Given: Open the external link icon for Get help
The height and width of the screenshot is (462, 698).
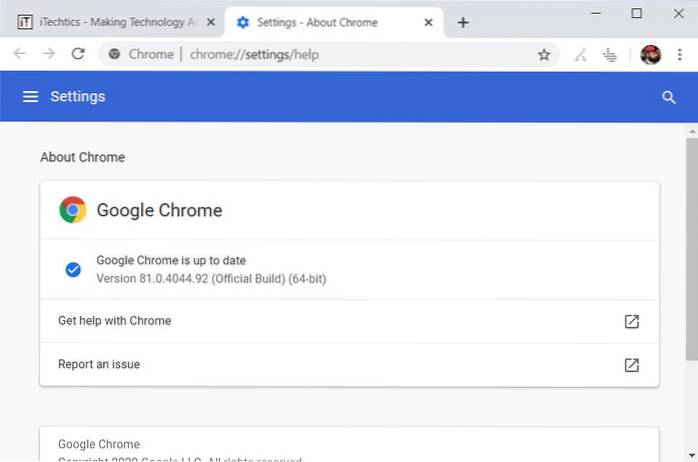Looking at the screenshot, I should 632,321.
